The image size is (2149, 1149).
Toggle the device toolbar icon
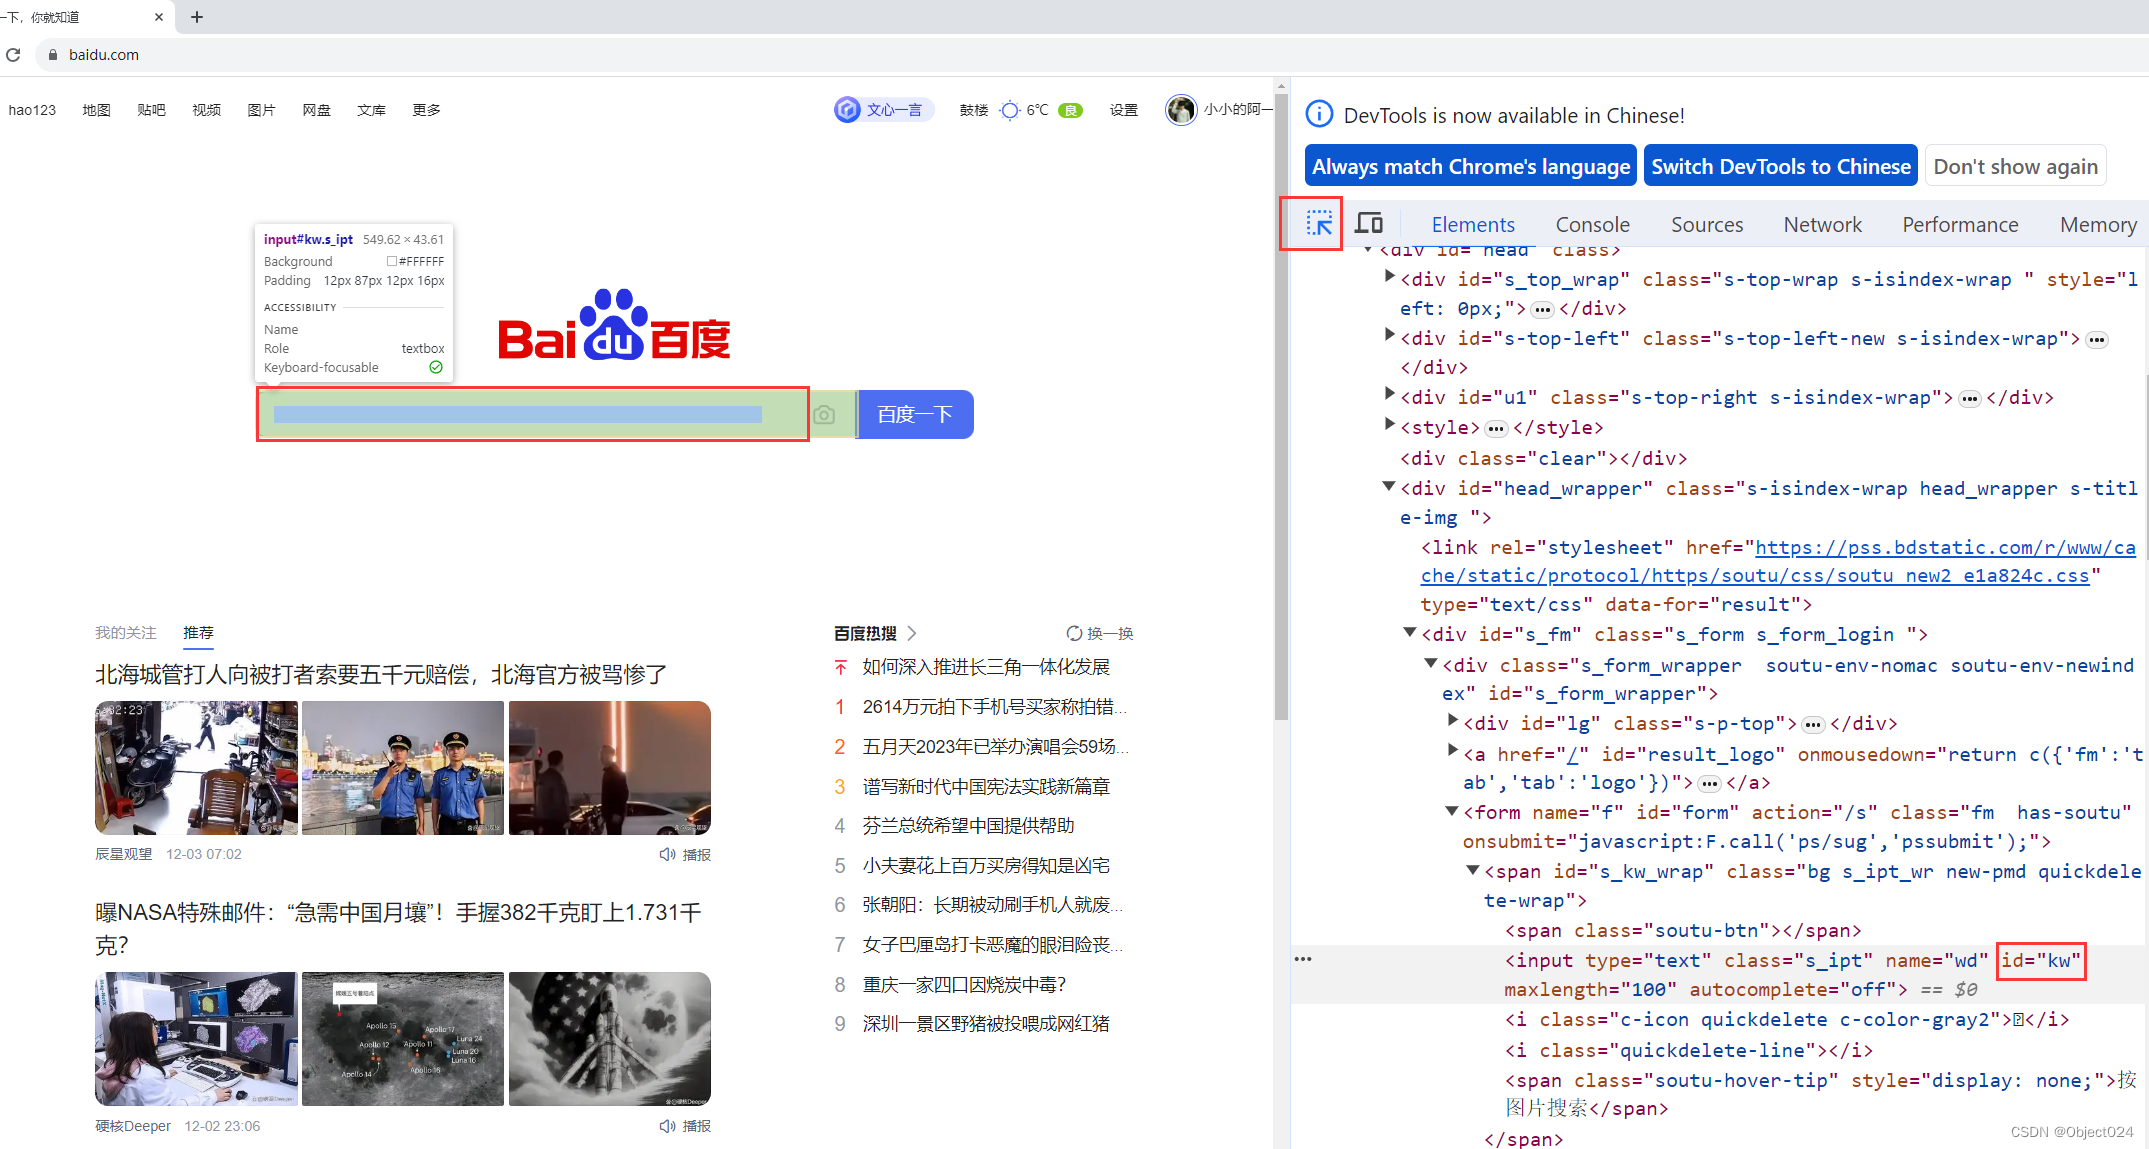tap(1368, 223)
